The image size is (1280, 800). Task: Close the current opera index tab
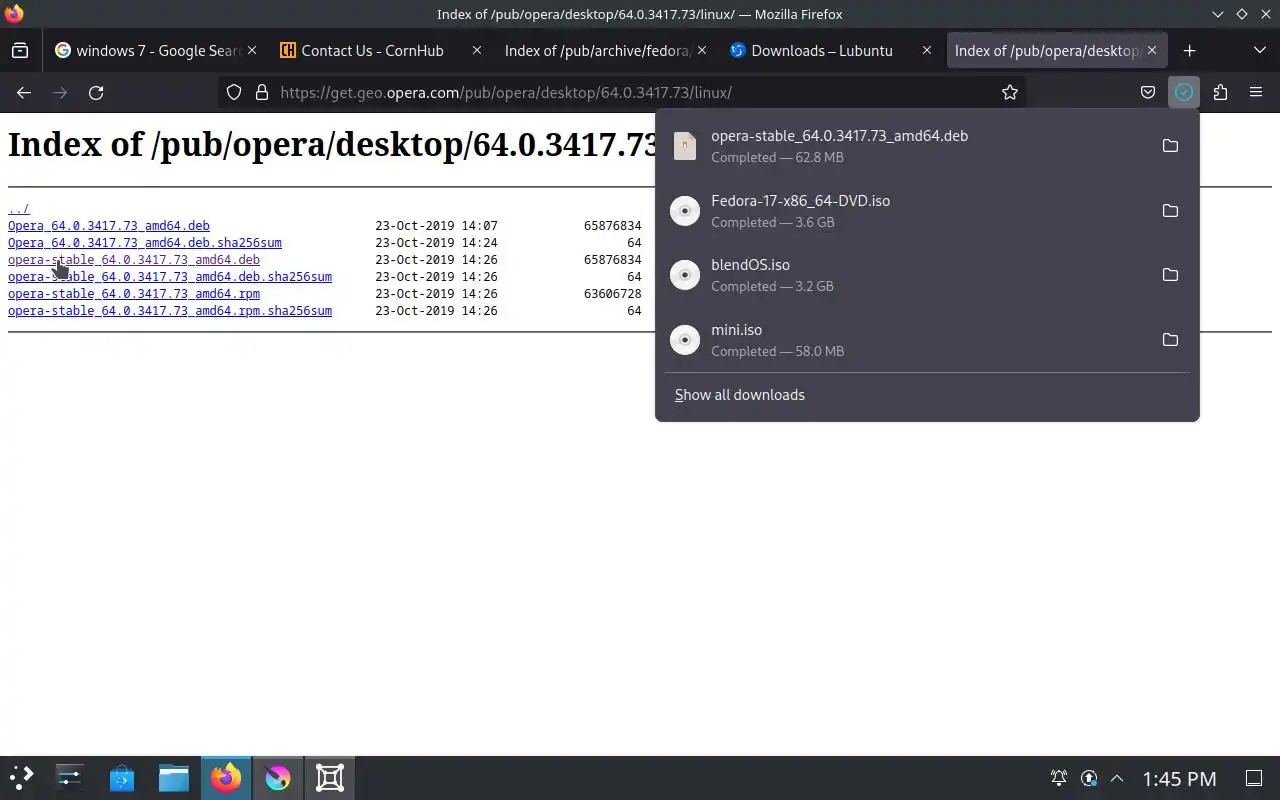pyautogui.click(x=1152, y=50)
